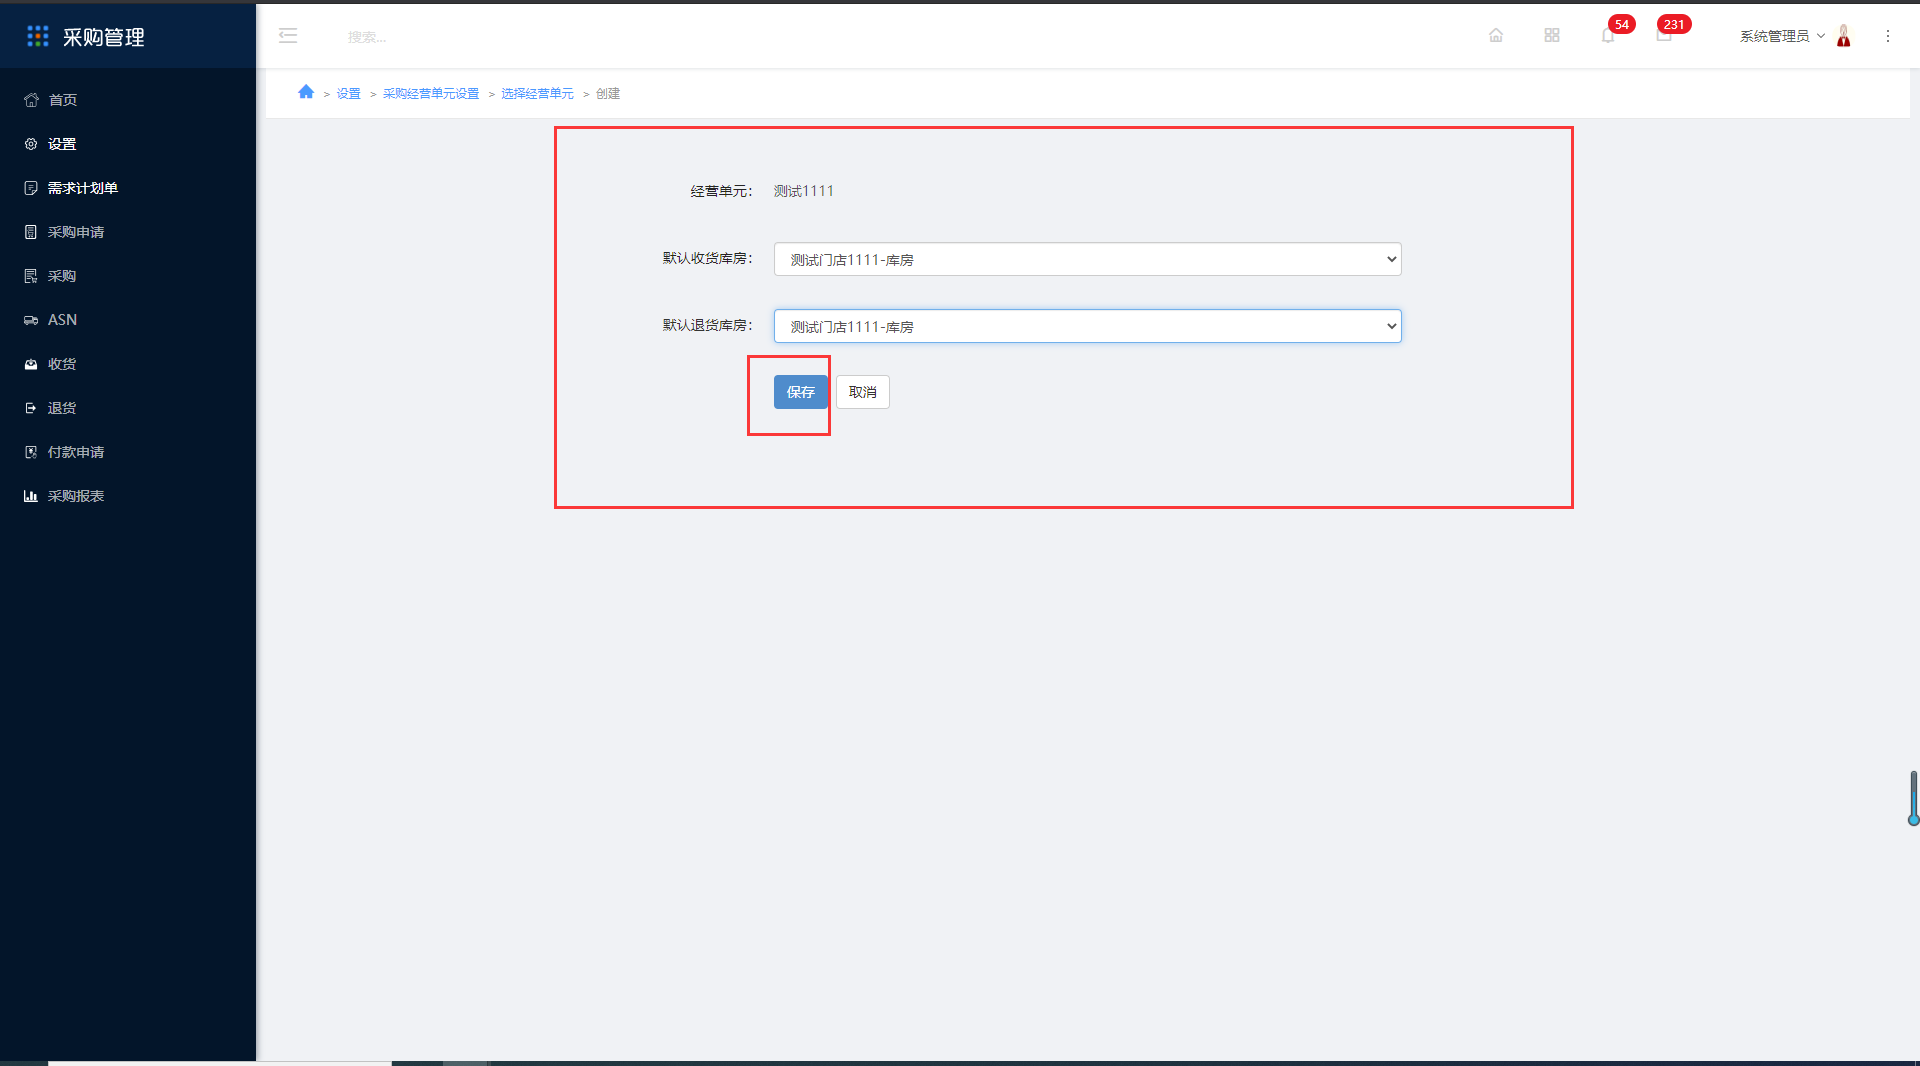This screenshot has height=1066, width=1920.
Task: Click the ASN truck icon
Action: (31, 320)
